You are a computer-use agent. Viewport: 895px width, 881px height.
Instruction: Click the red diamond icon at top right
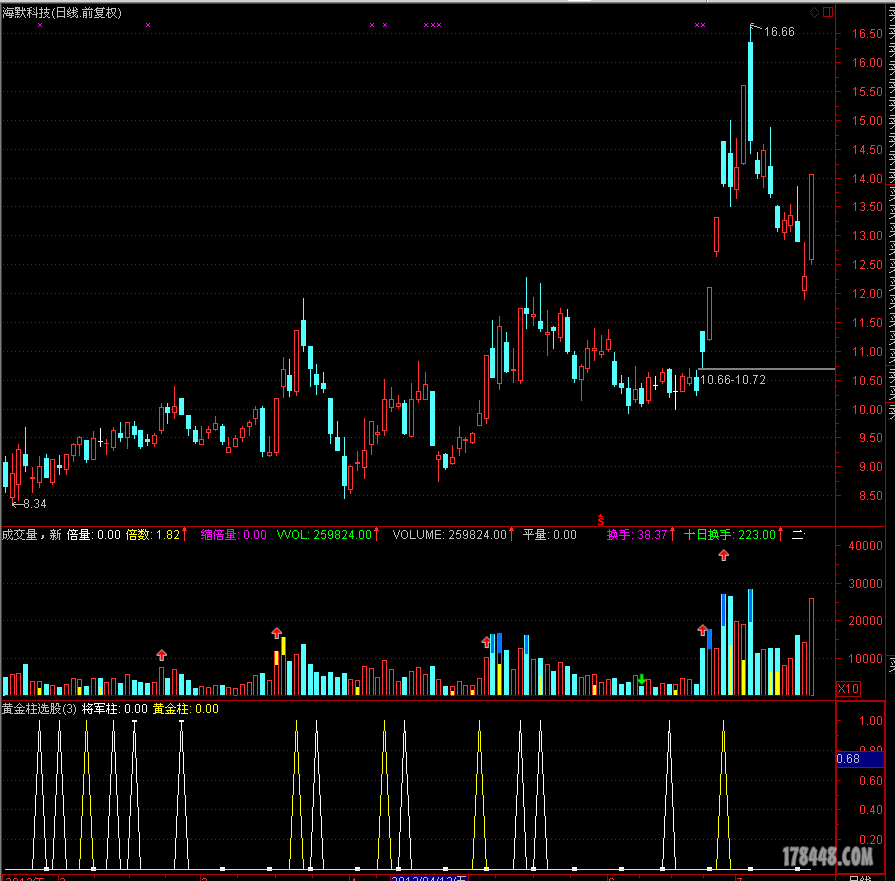coord(815,13)
